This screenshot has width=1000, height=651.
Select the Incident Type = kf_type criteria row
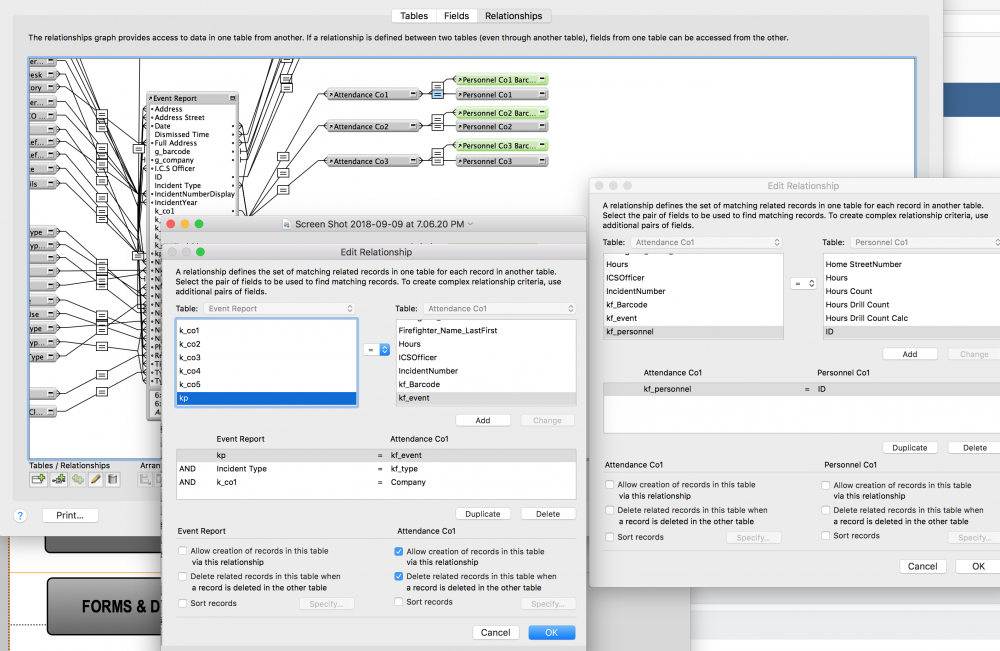376,469
